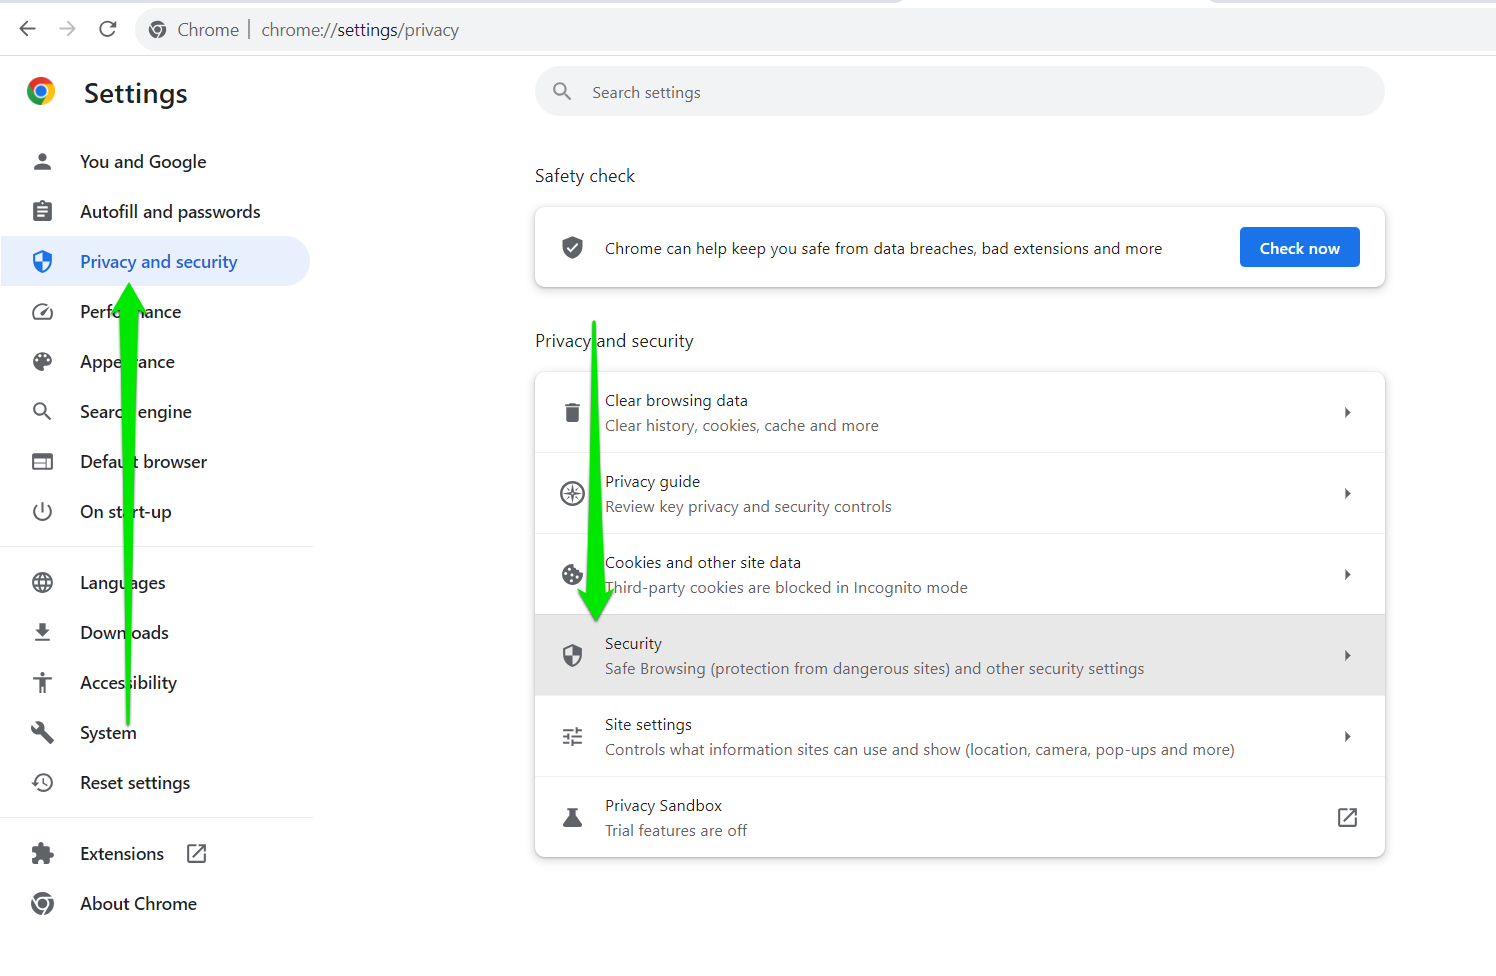Go to Appearance settings
The height and width of the screenshot is (976, 1496).
point(127,361)
